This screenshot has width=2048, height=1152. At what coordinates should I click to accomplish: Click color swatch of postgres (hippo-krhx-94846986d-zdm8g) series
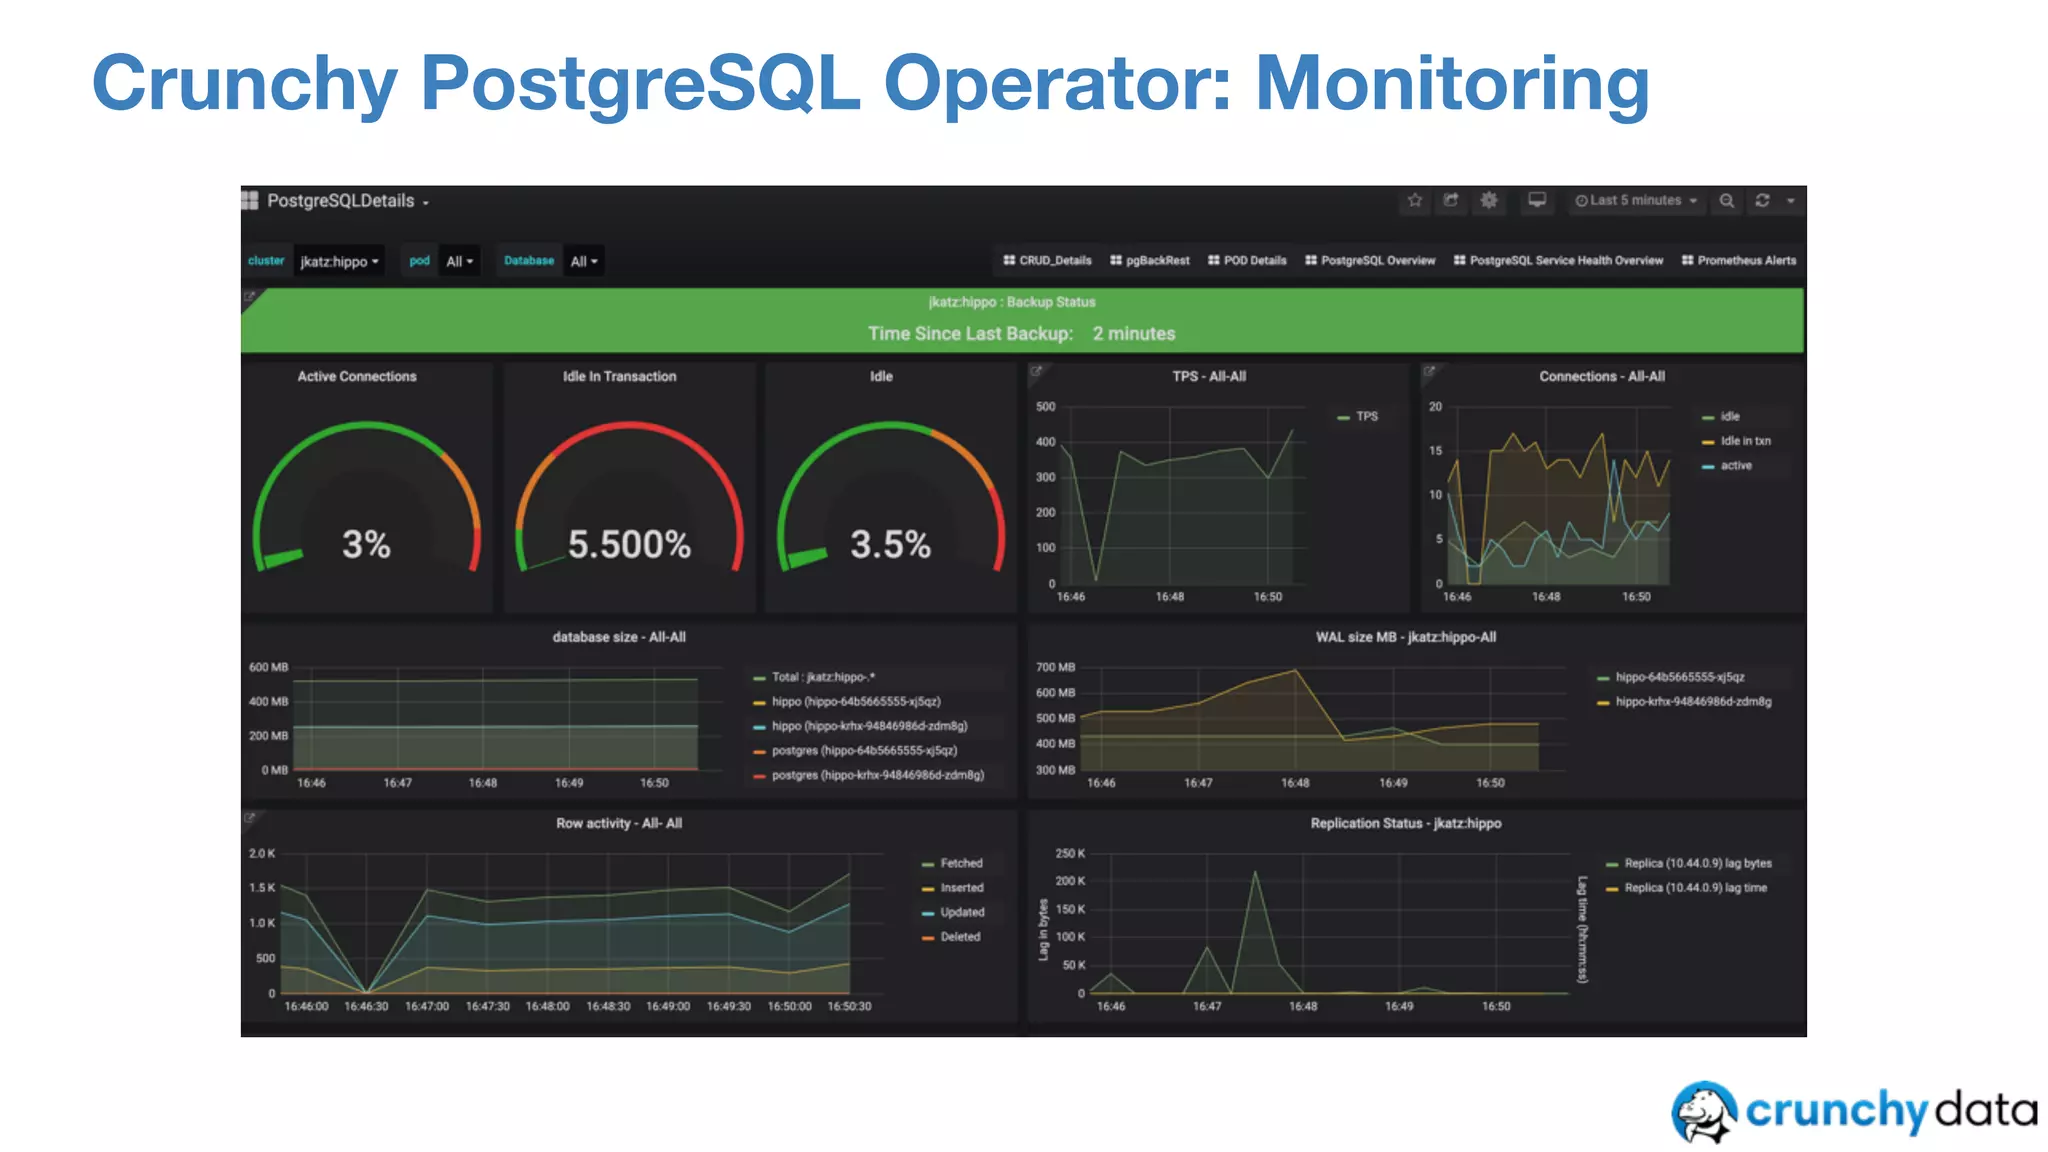(x=760, y=776)
